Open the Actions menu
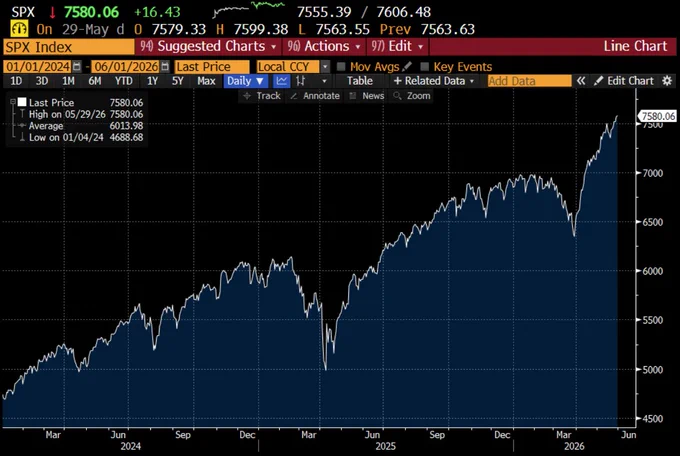Viewport: 680px width, 456px height. (x=324, y=46)
